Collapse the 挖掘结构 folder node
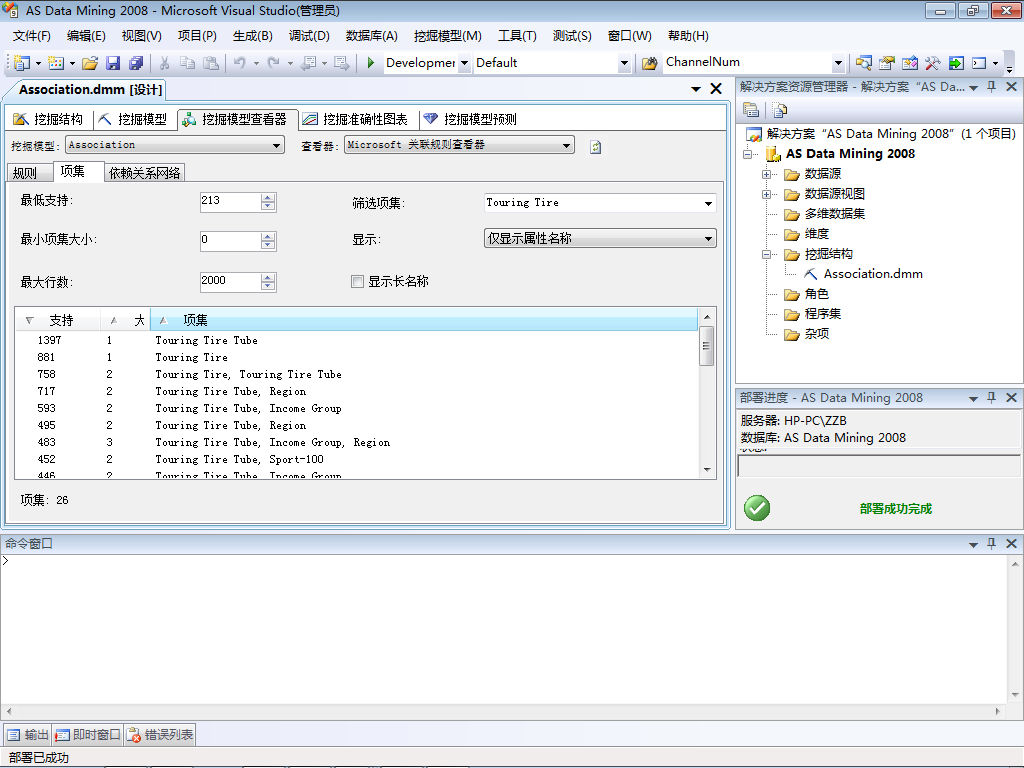1024x768 pixels. pyautogui.click(x=767, y=255)
